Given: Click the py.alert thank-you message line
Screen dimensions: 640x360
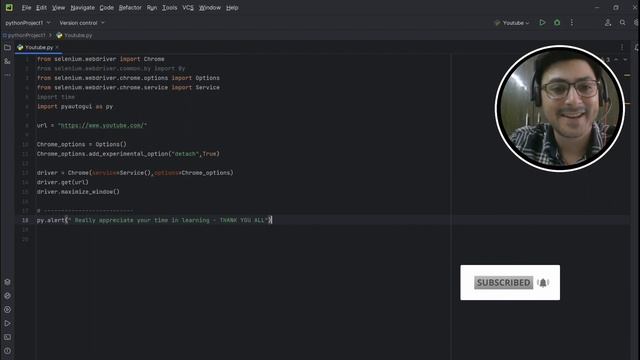Looking at the screenshot, I should tap(154, 220).
